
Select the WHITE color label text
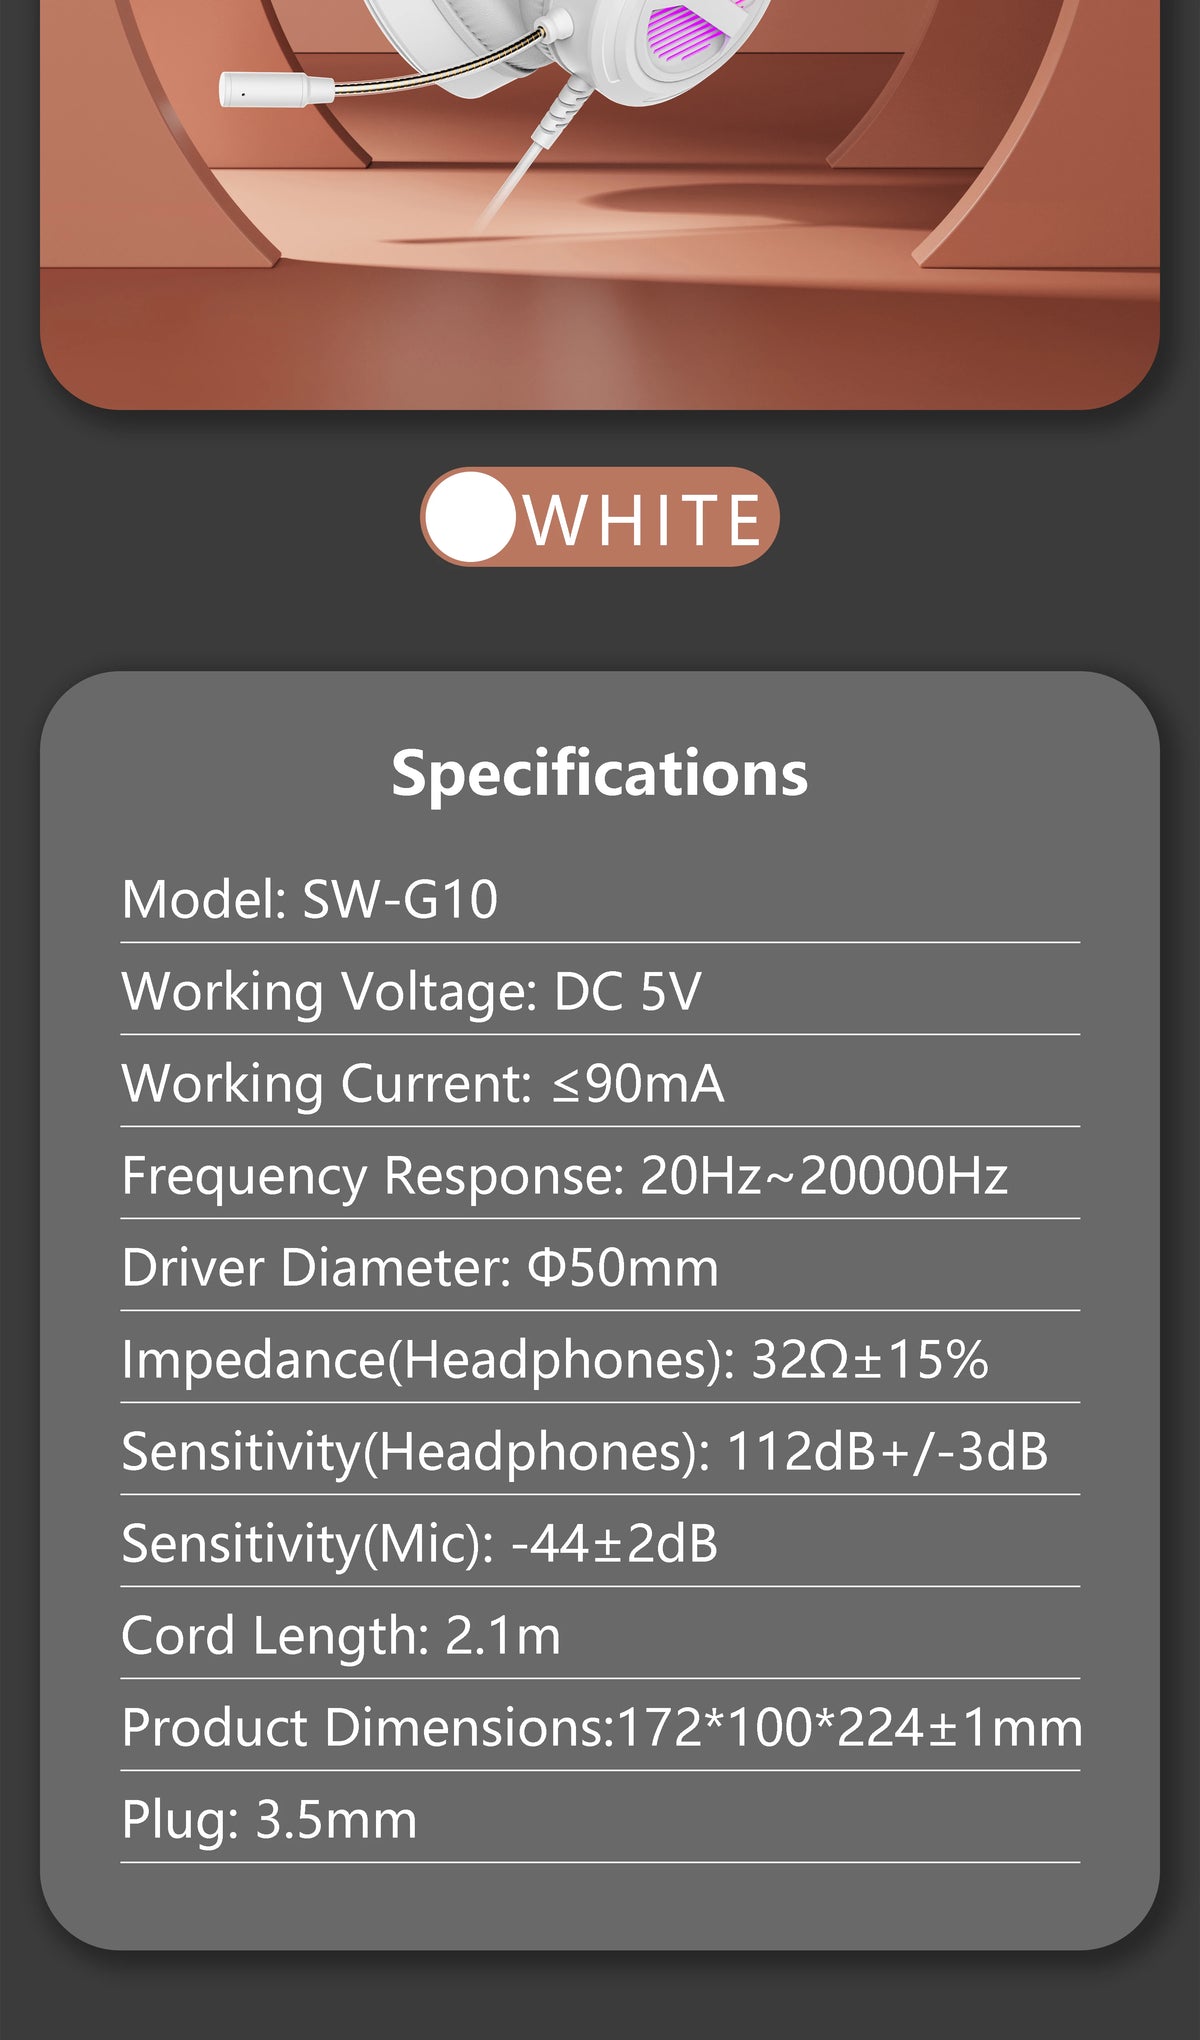click(644, 519)
